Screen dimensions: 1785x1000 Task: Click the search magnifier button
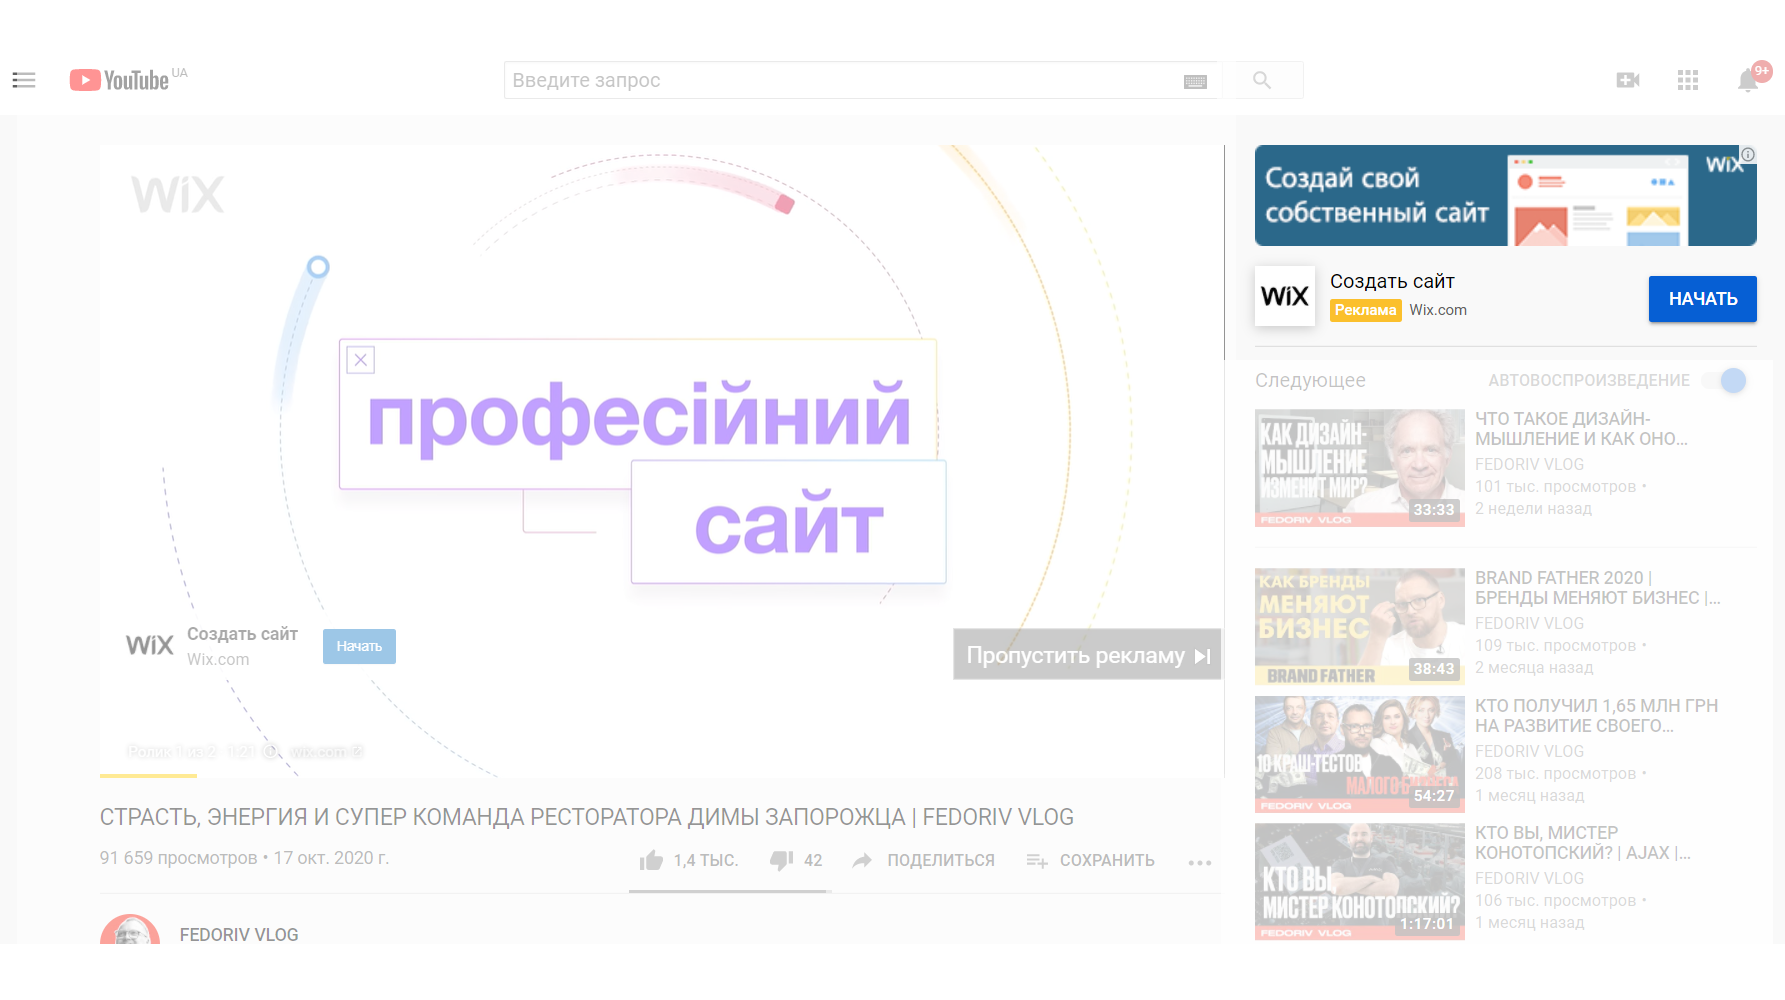(x=1262, y=80)
